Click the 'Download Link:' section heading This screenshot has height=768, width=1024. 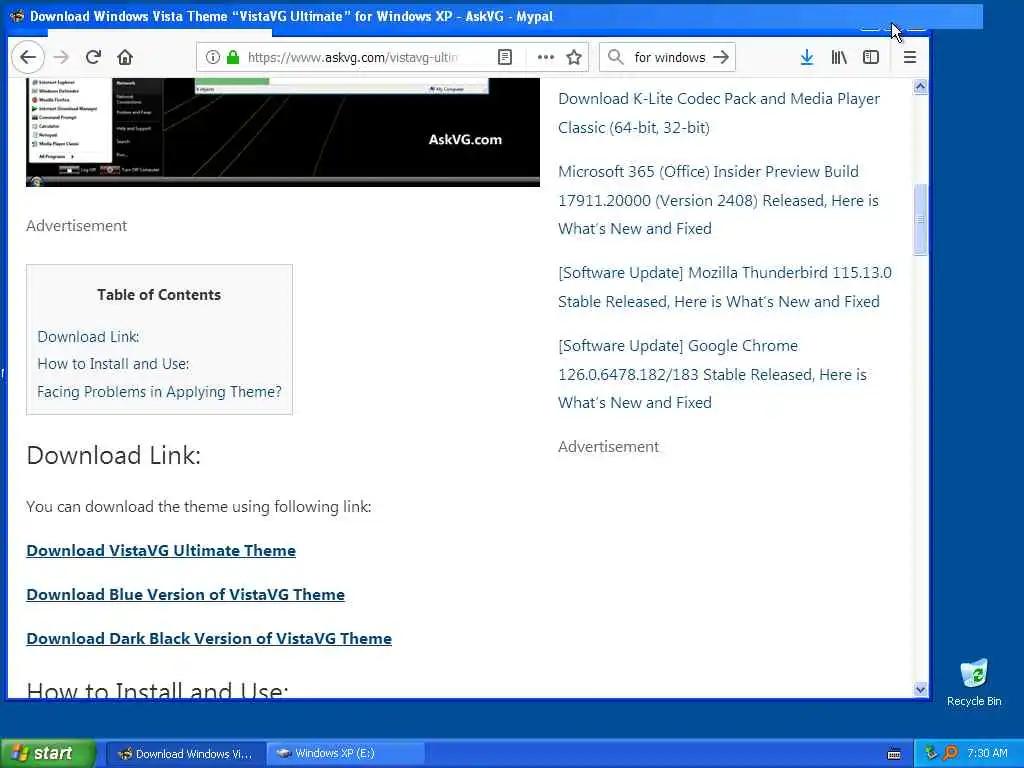pyautogui.click(x=114, y=455)
